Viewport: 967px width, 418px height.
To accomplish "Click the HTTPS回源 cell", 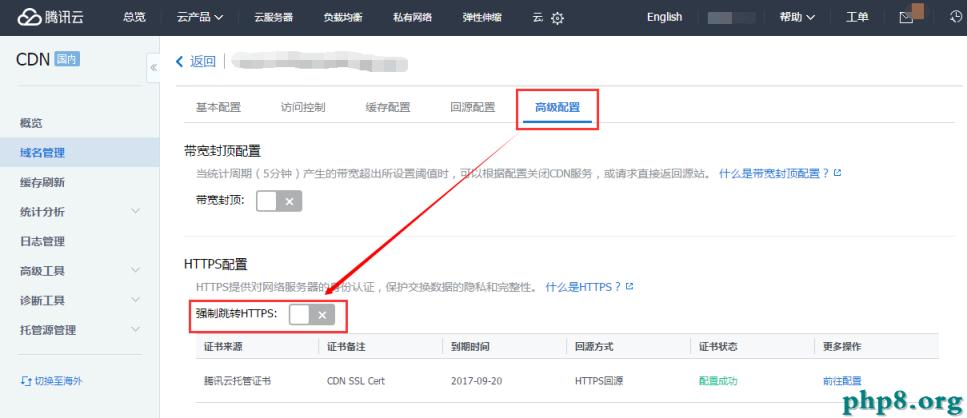I will [x=599, y=381].
